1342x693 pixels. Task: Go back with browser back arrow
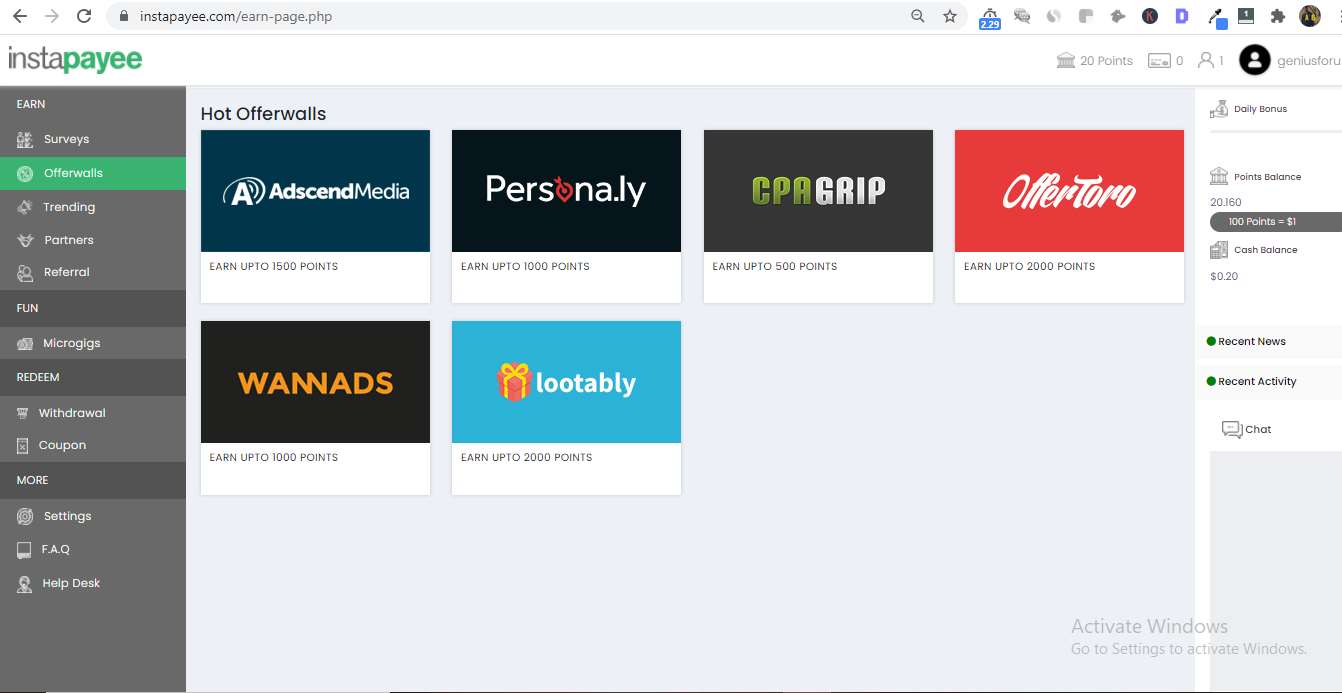click(20, 16)
